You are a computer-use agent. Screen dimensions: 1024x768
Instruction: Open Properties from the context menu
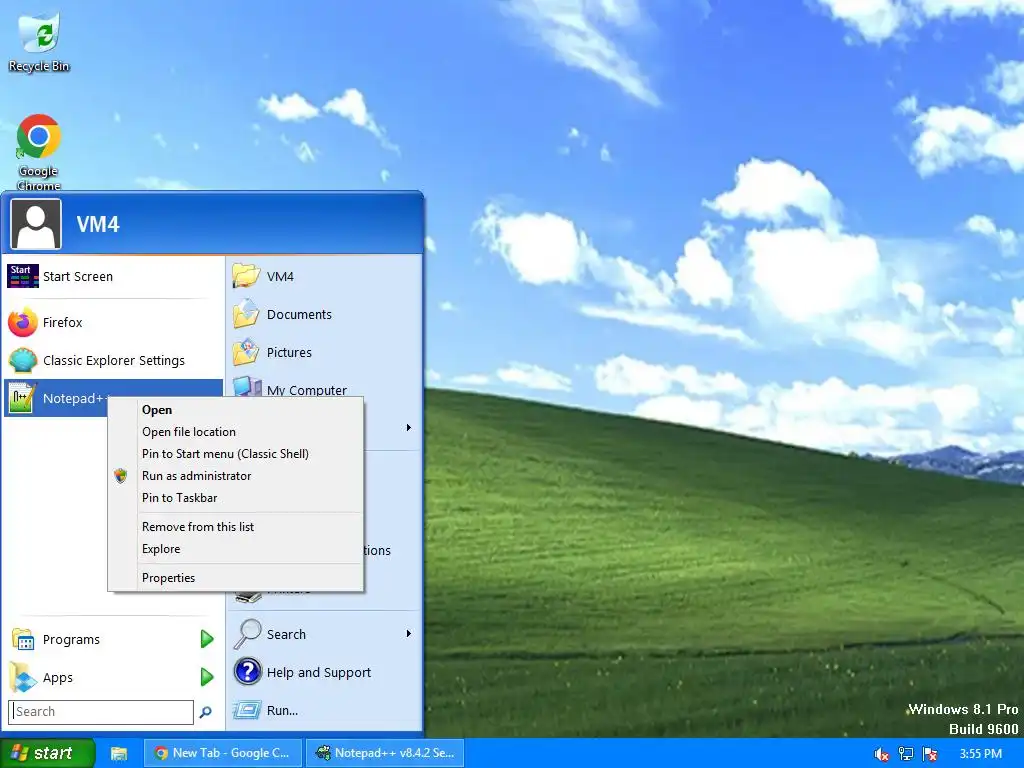236,577
